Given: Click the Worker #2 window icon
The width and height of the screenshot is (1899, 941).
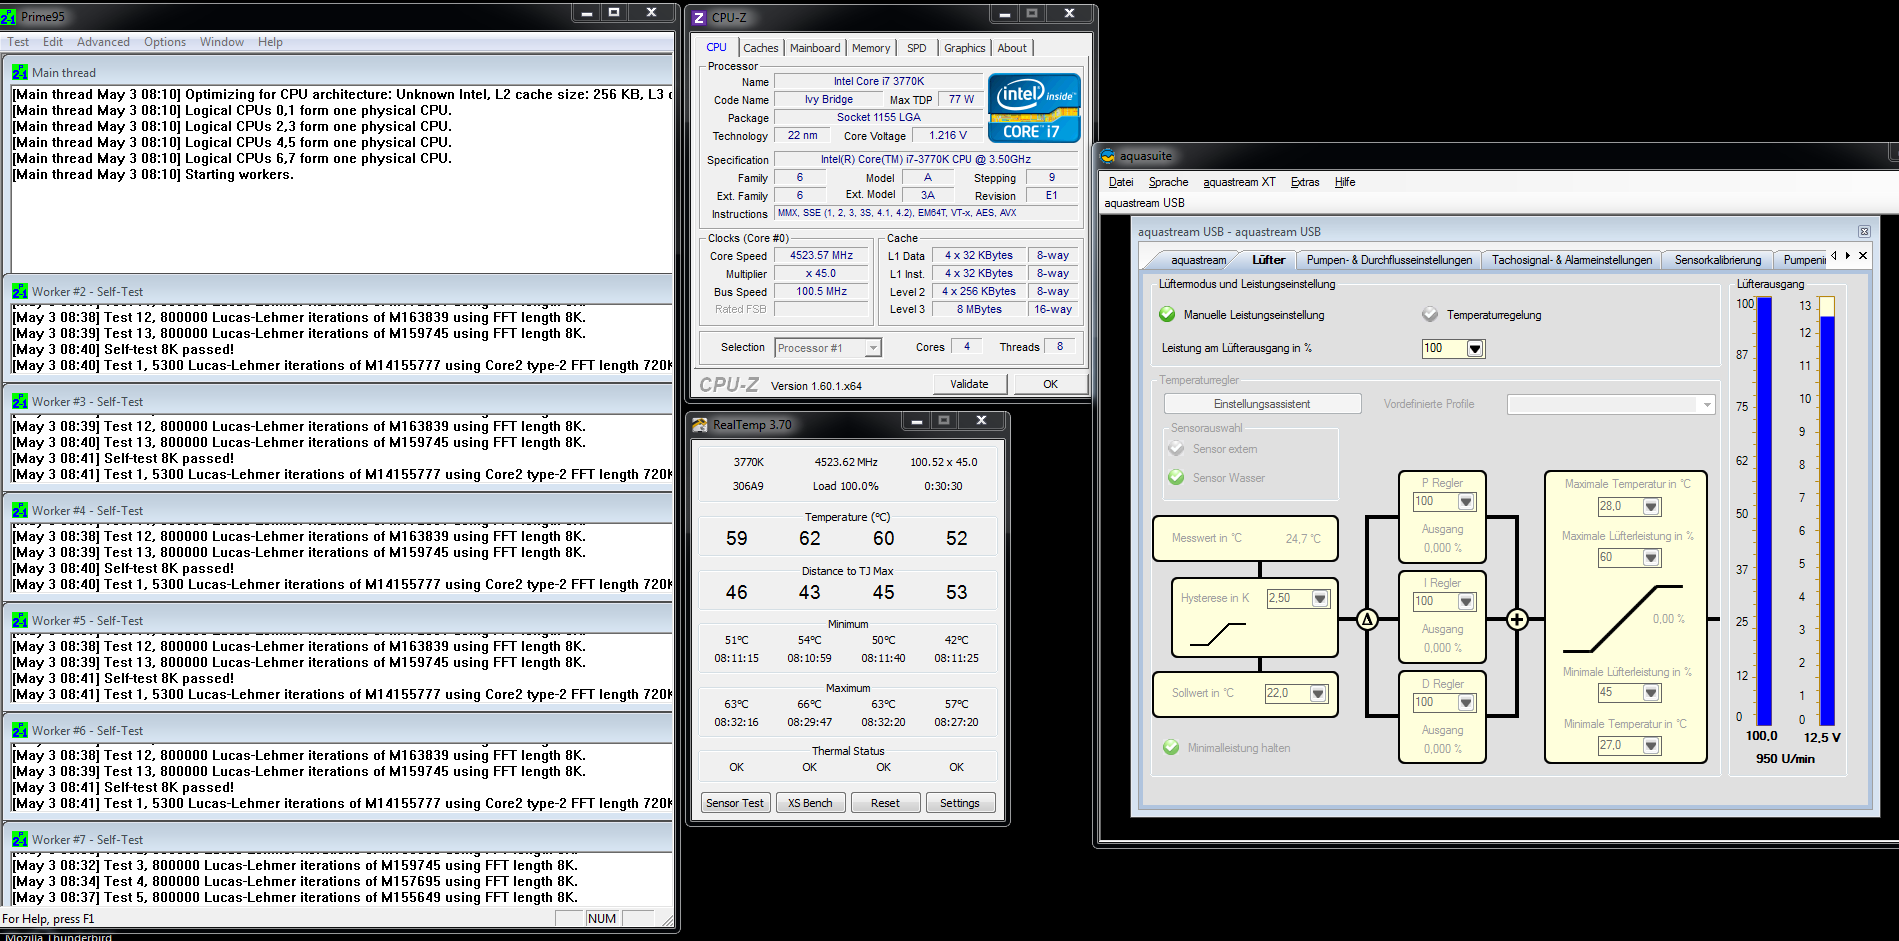Looking at the screenshot, I should (x=20, y=291).
